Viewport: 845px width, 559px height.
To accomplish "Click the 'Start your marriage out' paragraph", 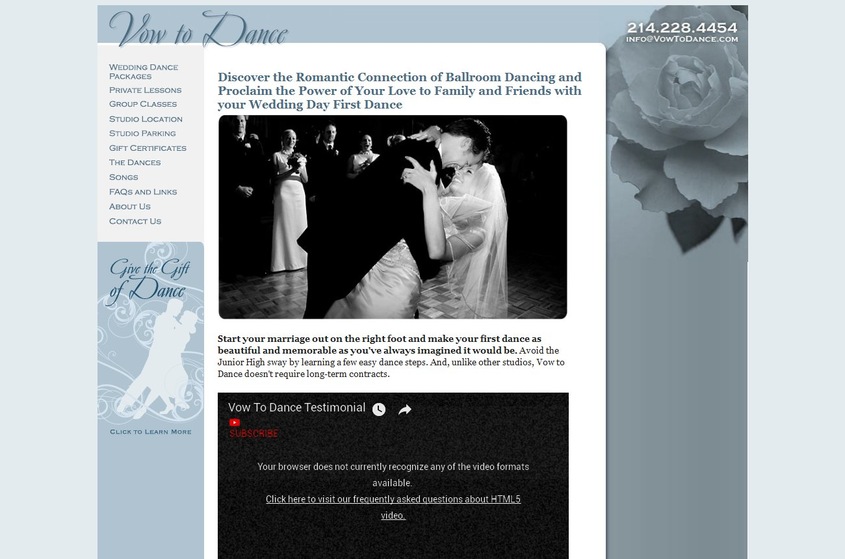I will pyautogui.click(x=391, y=356).
